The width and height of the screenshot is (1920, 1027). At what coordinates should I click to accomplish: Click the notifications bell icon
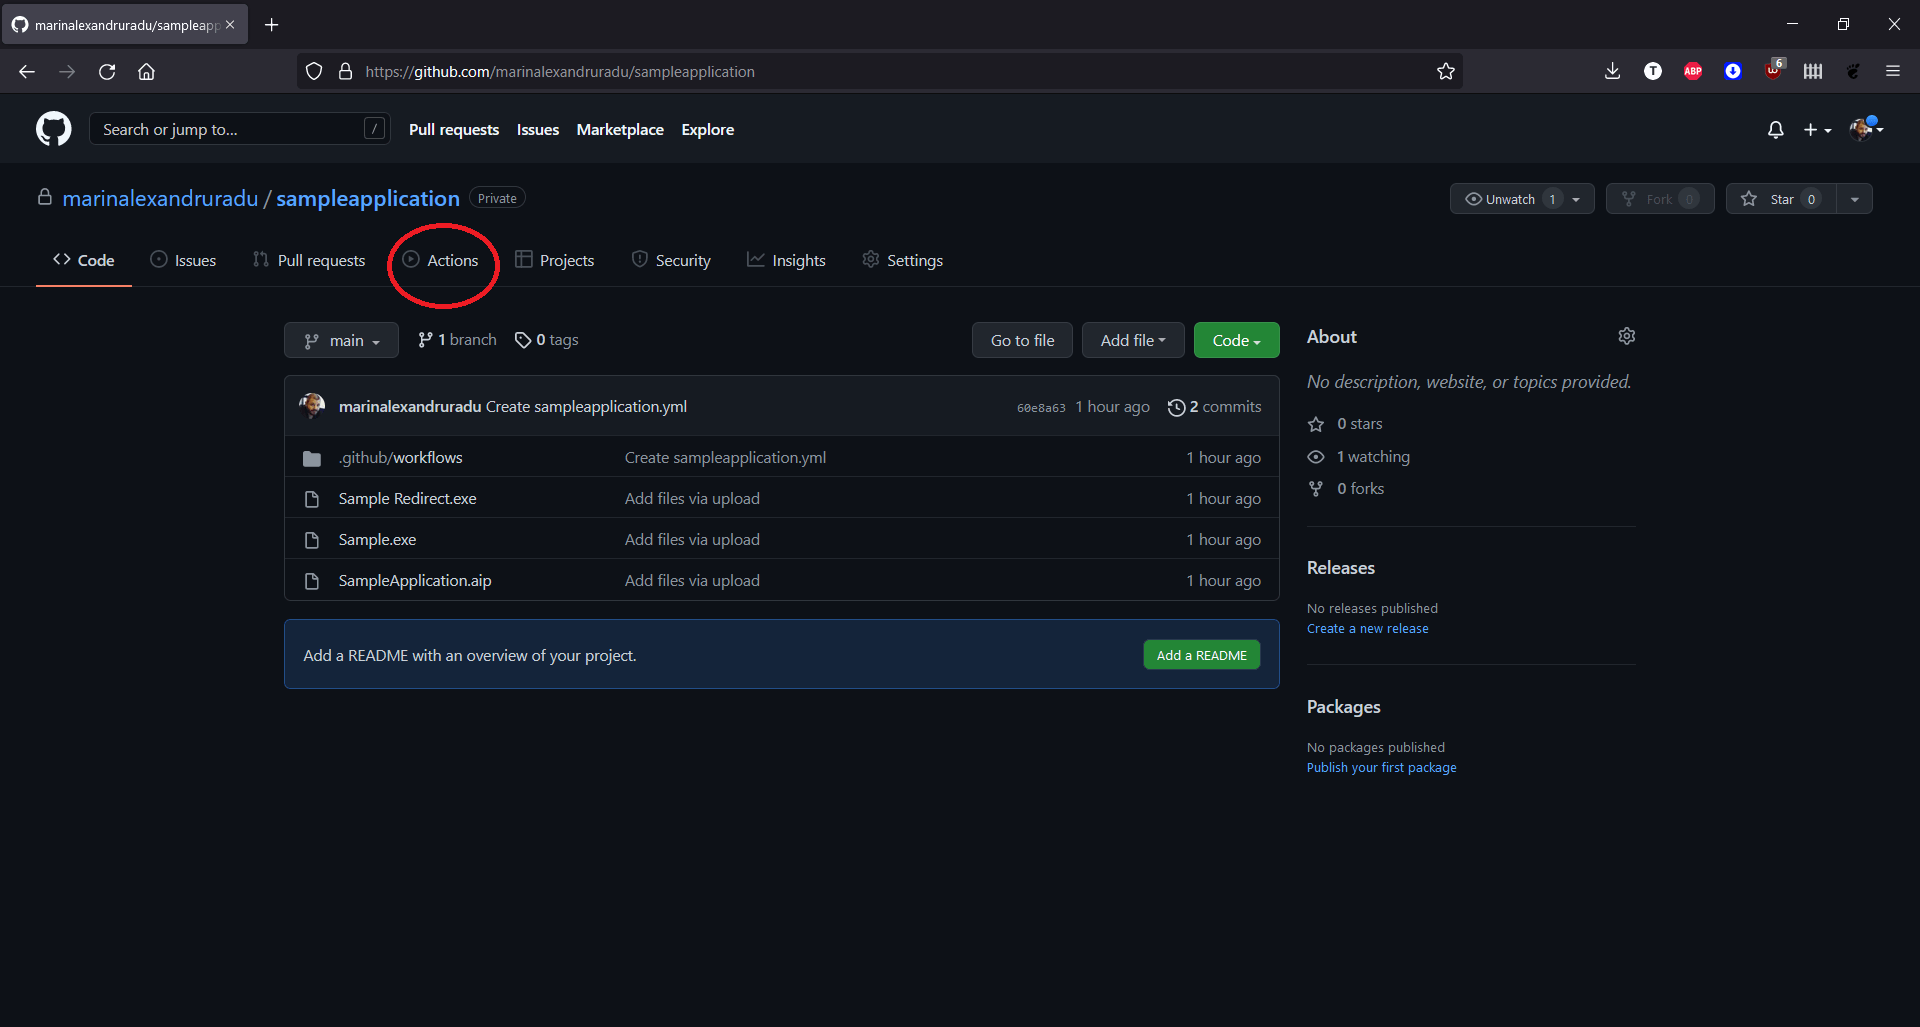[1775, 129]
